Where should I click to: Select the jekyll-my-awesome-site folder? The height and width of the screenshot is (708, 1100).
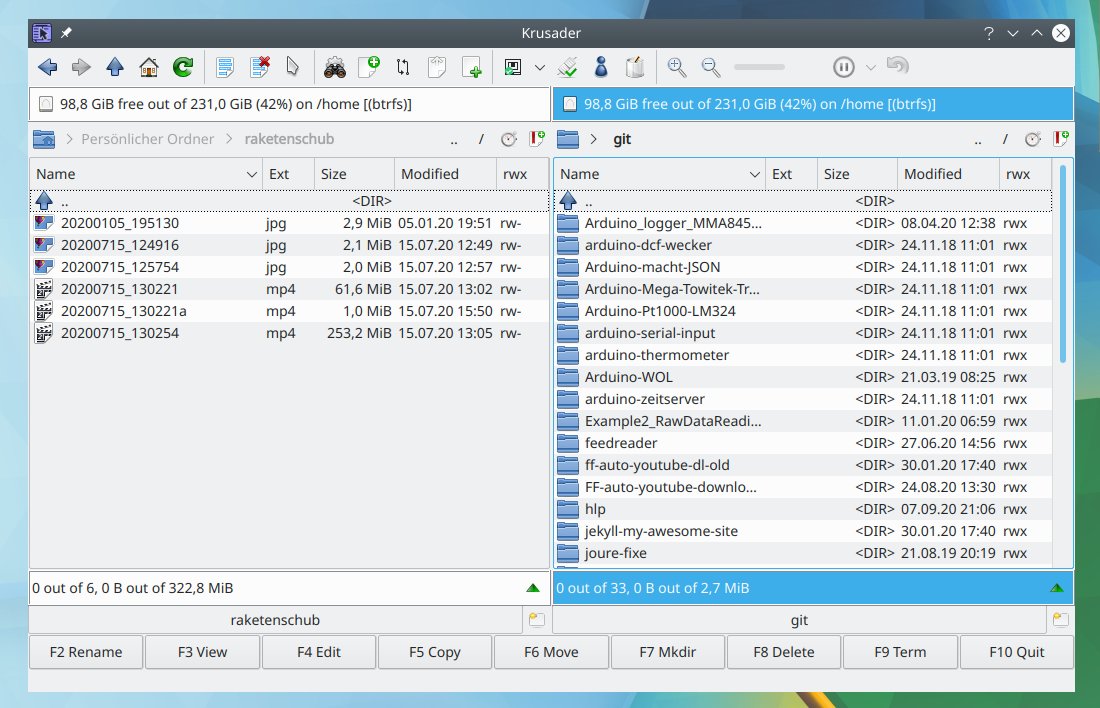click(803, 531)
